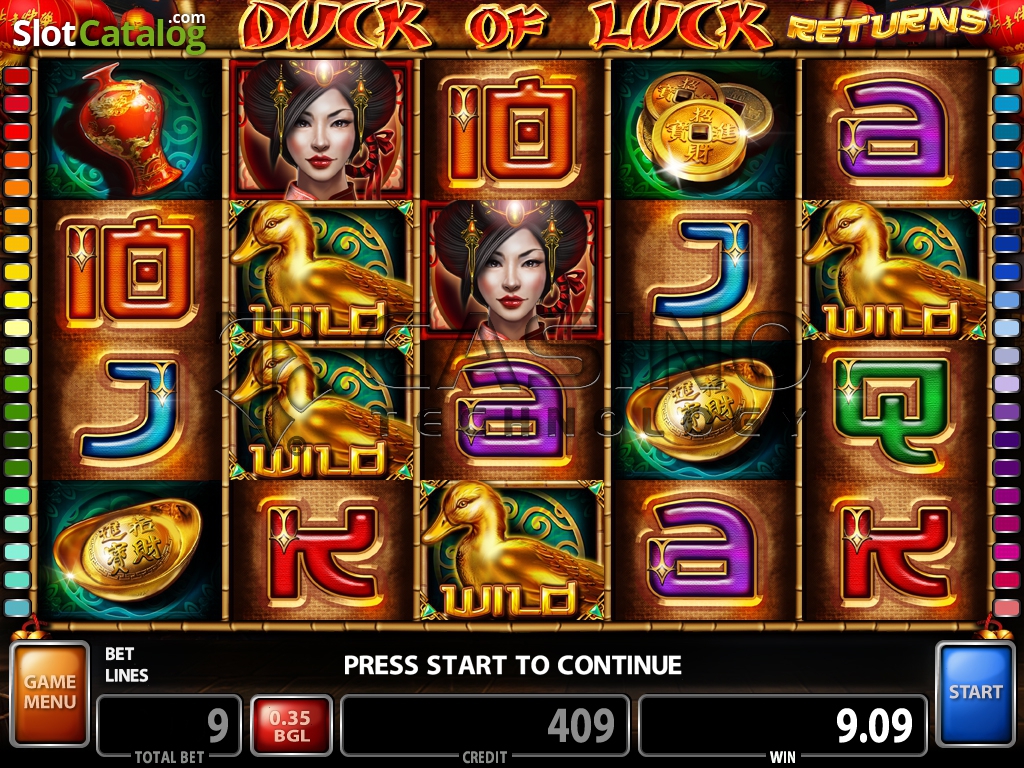Click the SlotCatalog.com logo

tap(109, 31)
